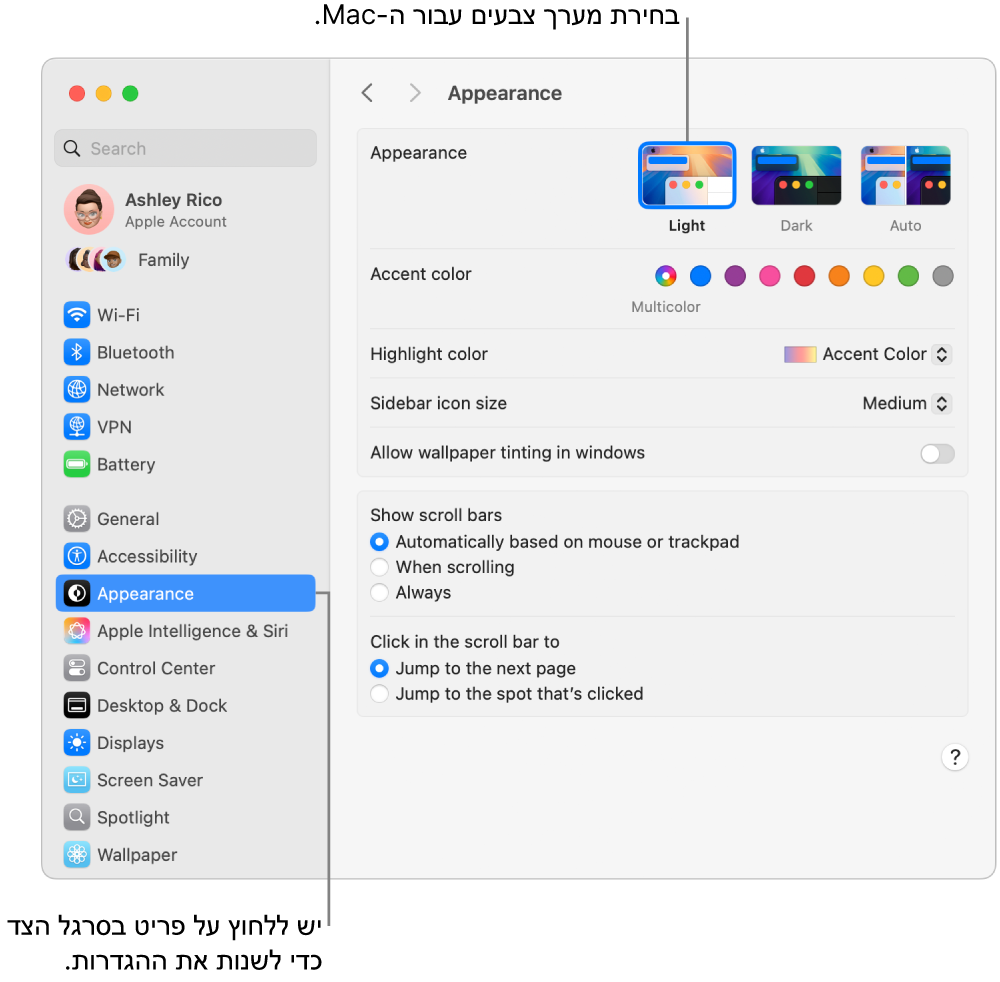This screenshot has height=982, width=1000.
Task: Click the Screen Saver icon
Action: tap(77, 780)
